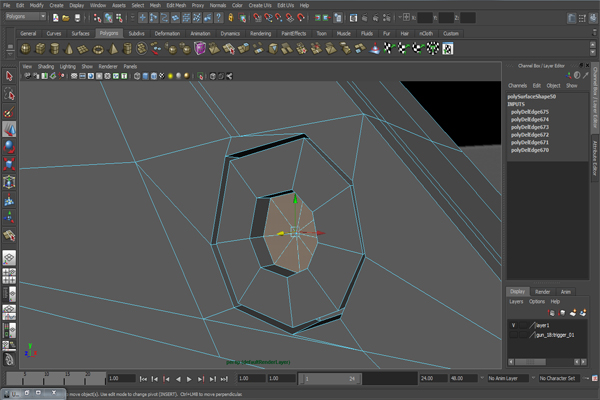Screen dimensions: 600x400
Task: Open the Polygons menu set dropdown
Action: coord(26,16)
